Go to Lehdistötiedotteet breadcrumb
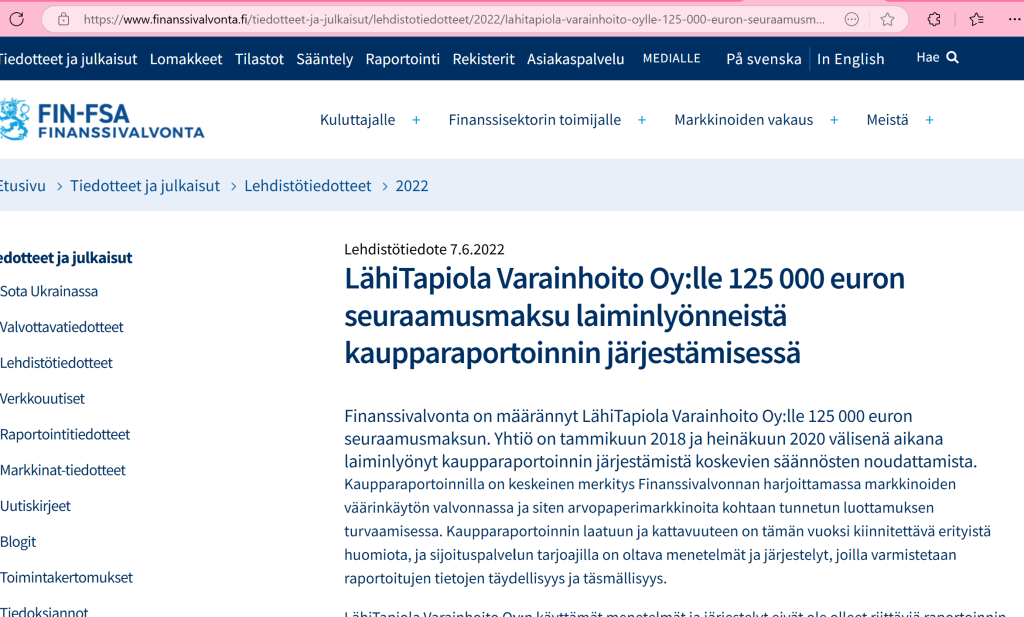This screenshot has width=1024, height=617. [x=308, y=186]
